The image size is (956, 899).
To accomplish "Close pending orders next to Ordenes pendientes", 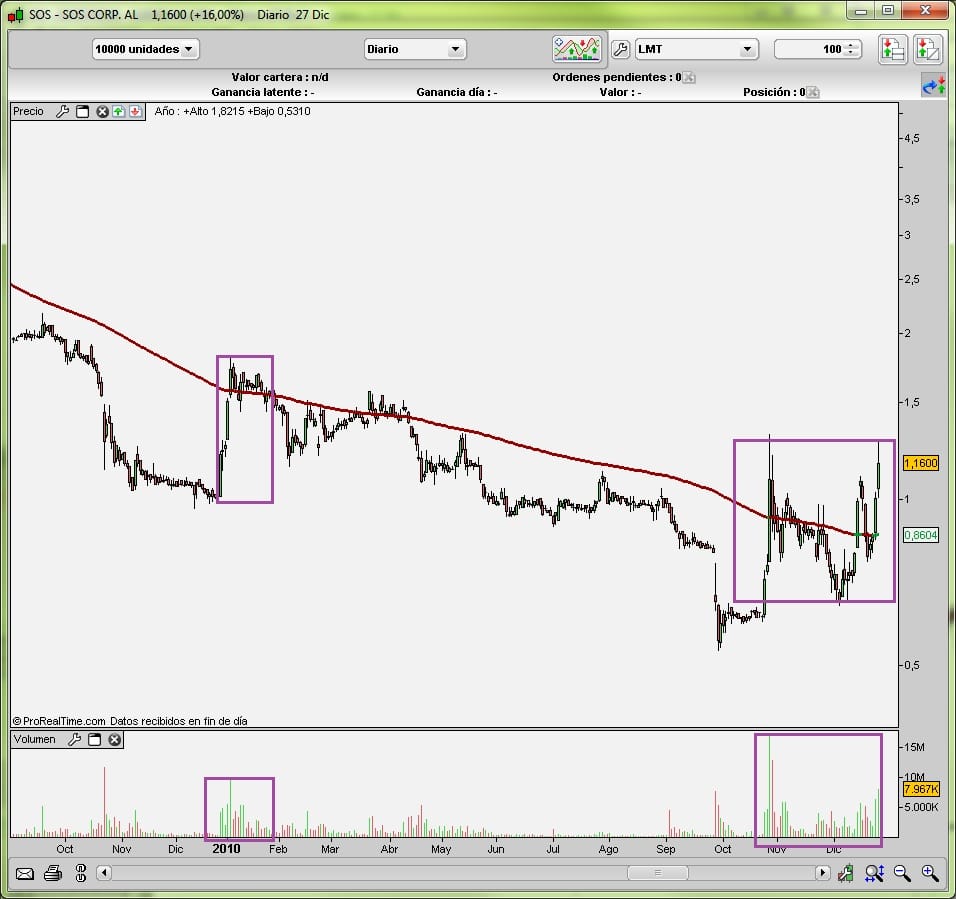I will 690,78.
